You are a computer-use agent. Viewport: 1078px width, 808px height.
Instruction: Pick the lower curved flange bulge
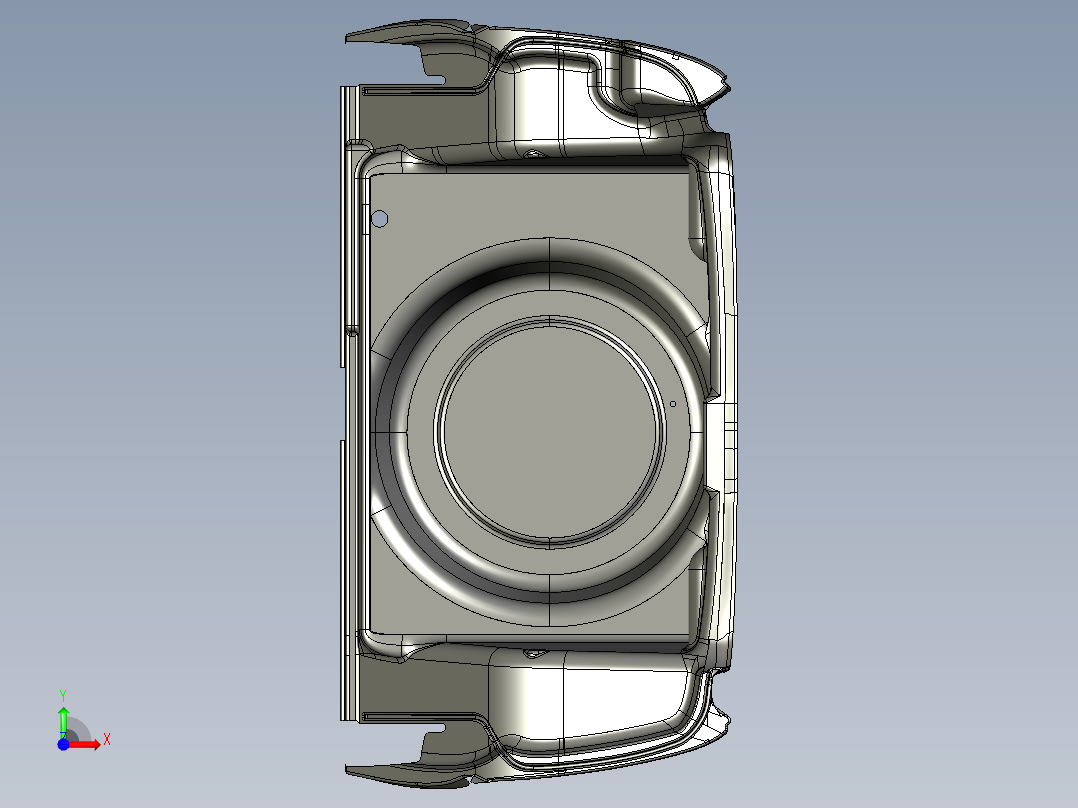coord(560,700)
